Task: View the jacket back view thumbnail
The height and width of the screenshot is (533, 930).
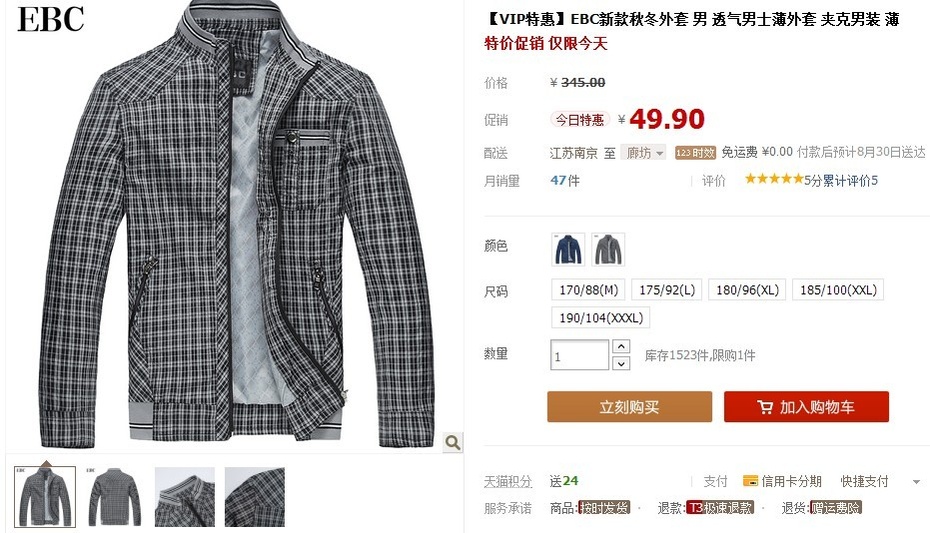Action: (x=115, y=497)
